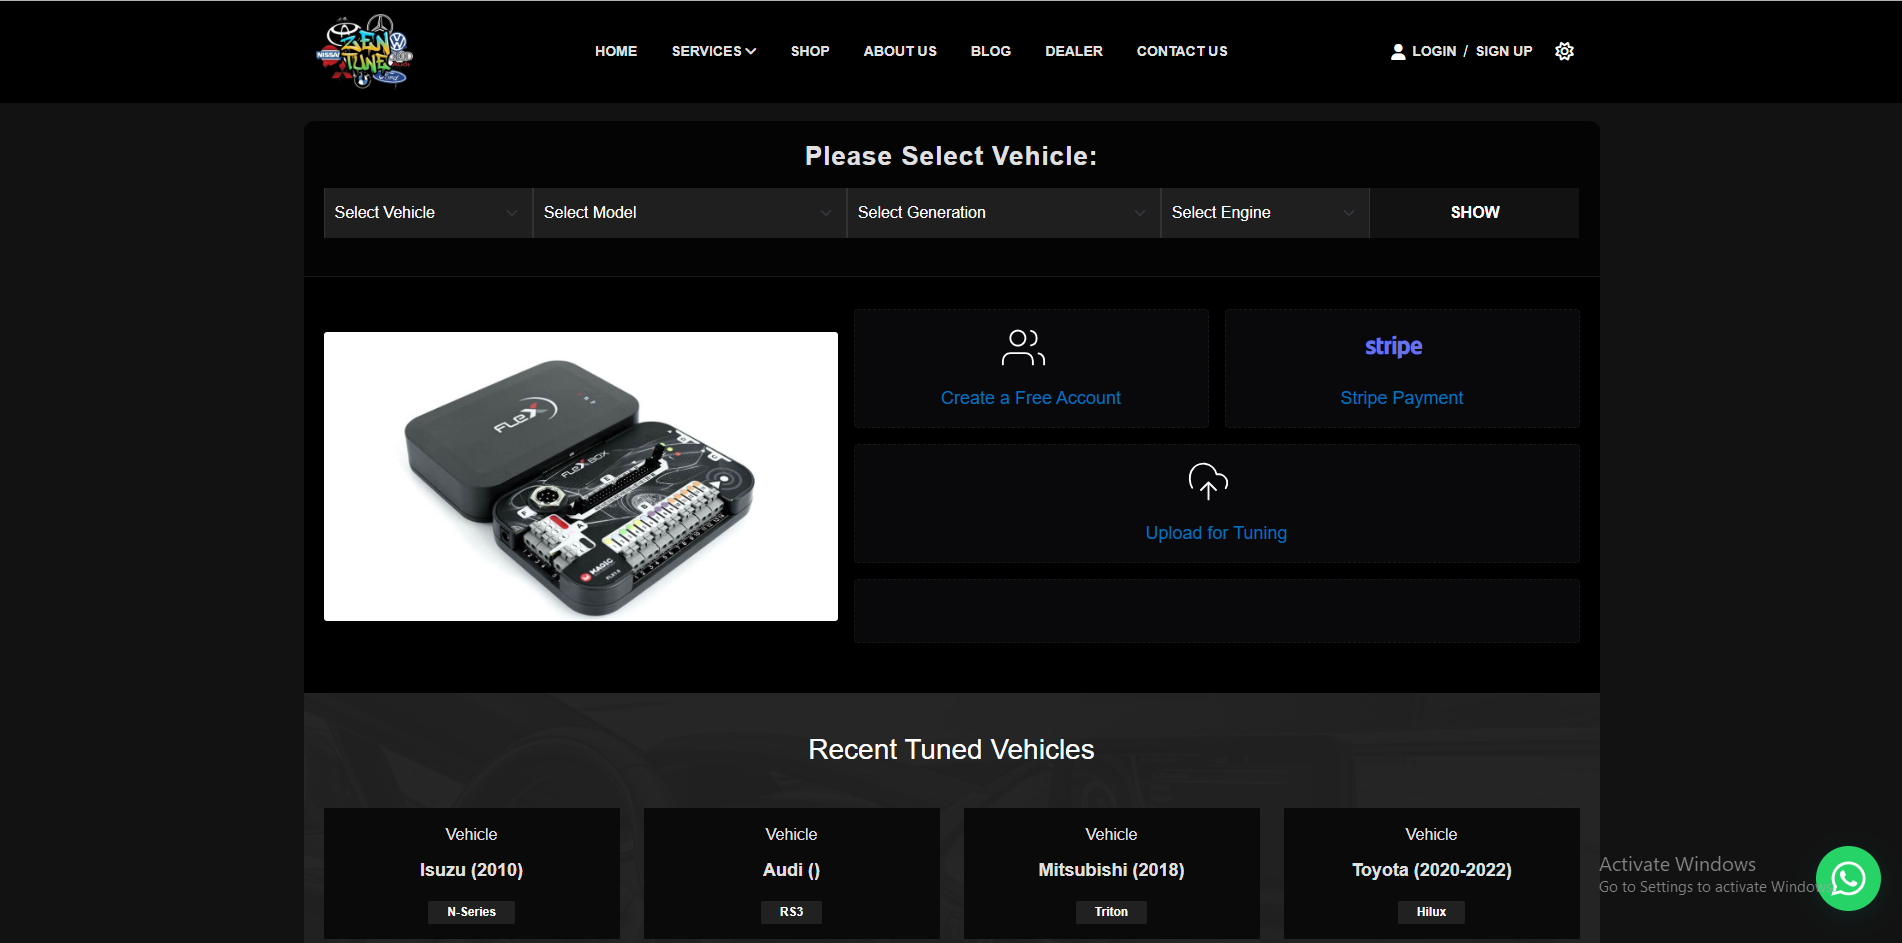1902x943 pixels.
Task: Open the WhatsApp chat bubble
Action: 1847,878
